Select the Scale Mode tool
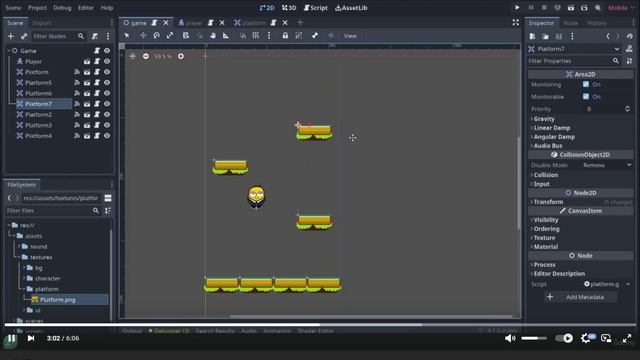This screenshot has height=360, width=640. (170, 36)
